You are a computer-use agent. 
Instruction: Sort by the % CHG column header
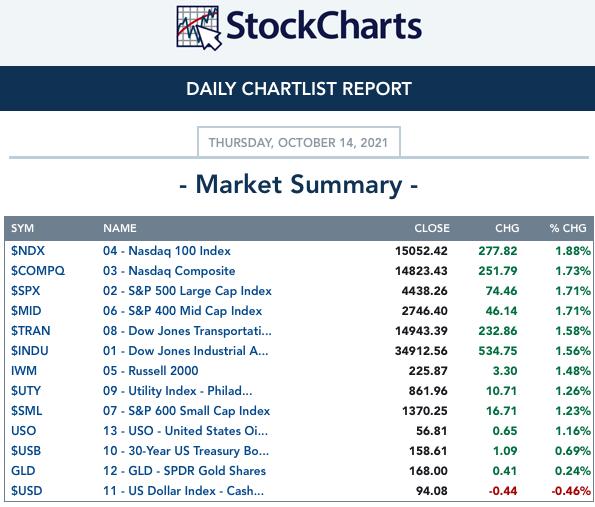(568, 228)
